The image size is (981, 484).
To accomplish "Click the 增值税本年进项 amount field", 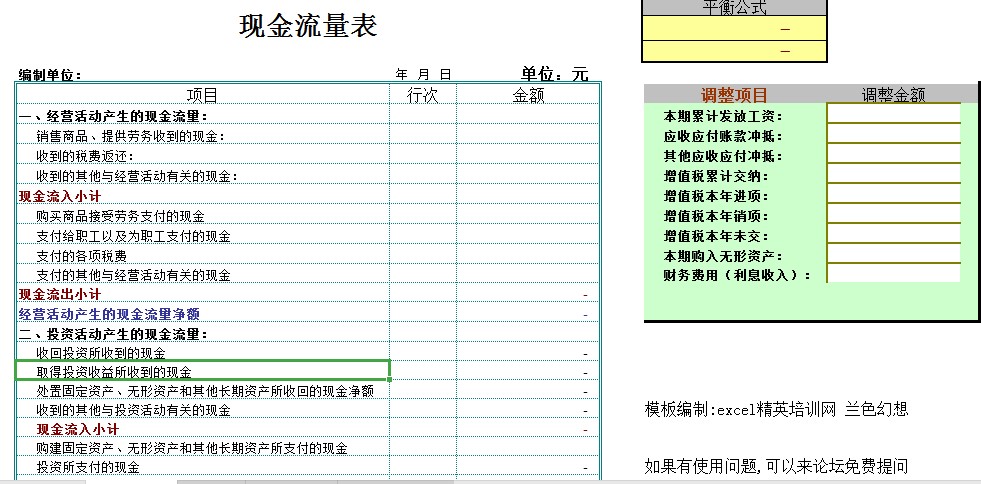I will click(x=893, y=193).
